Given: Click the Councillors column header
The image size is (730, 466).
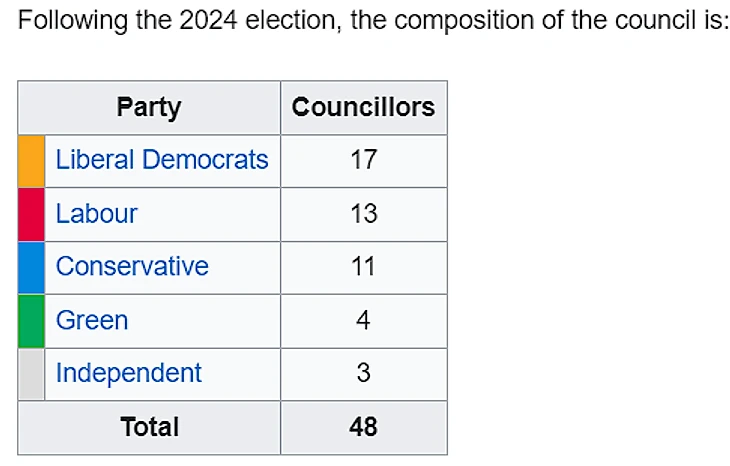Looking at the screenshot, I should [x=363, y=107].
